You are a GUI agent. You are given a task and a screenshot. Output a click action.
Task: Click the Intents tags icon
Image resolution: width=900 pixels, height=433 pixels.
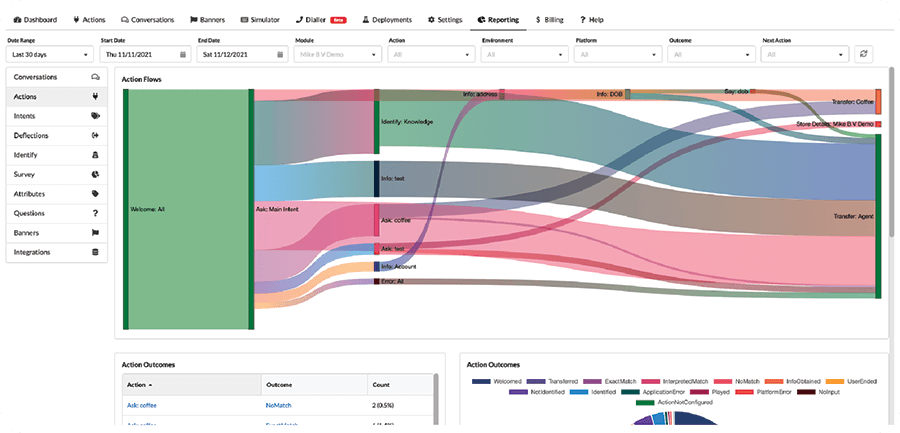pyautogui.click(x=95, y=116)
